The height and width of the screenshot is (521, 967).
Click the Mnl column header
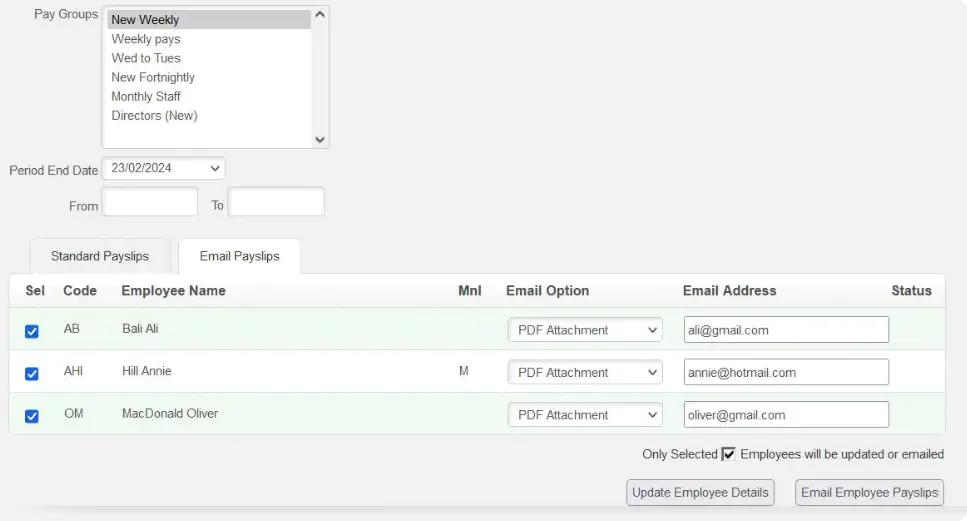coord(470,291)
